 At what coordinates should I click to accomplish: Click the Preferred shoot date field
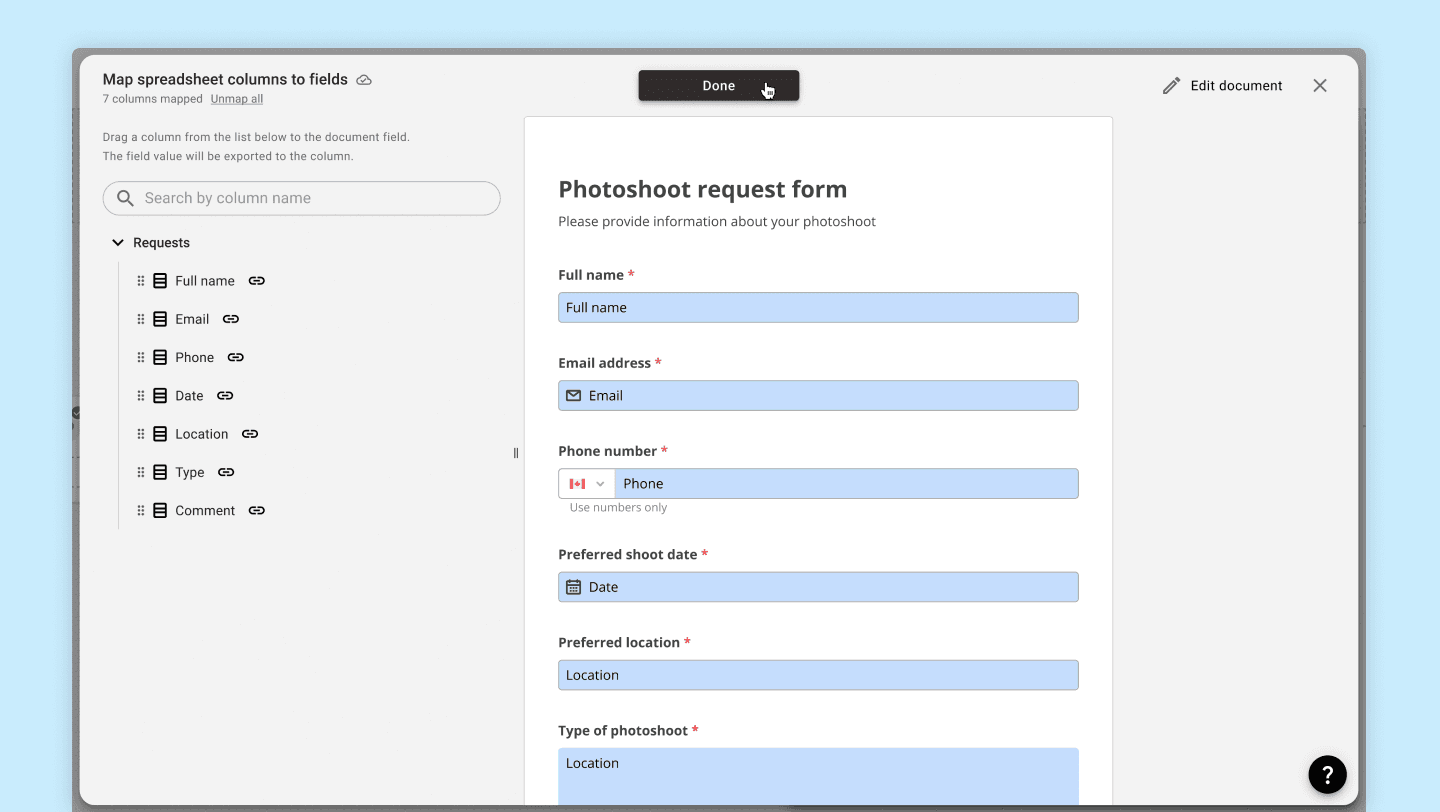818,587
